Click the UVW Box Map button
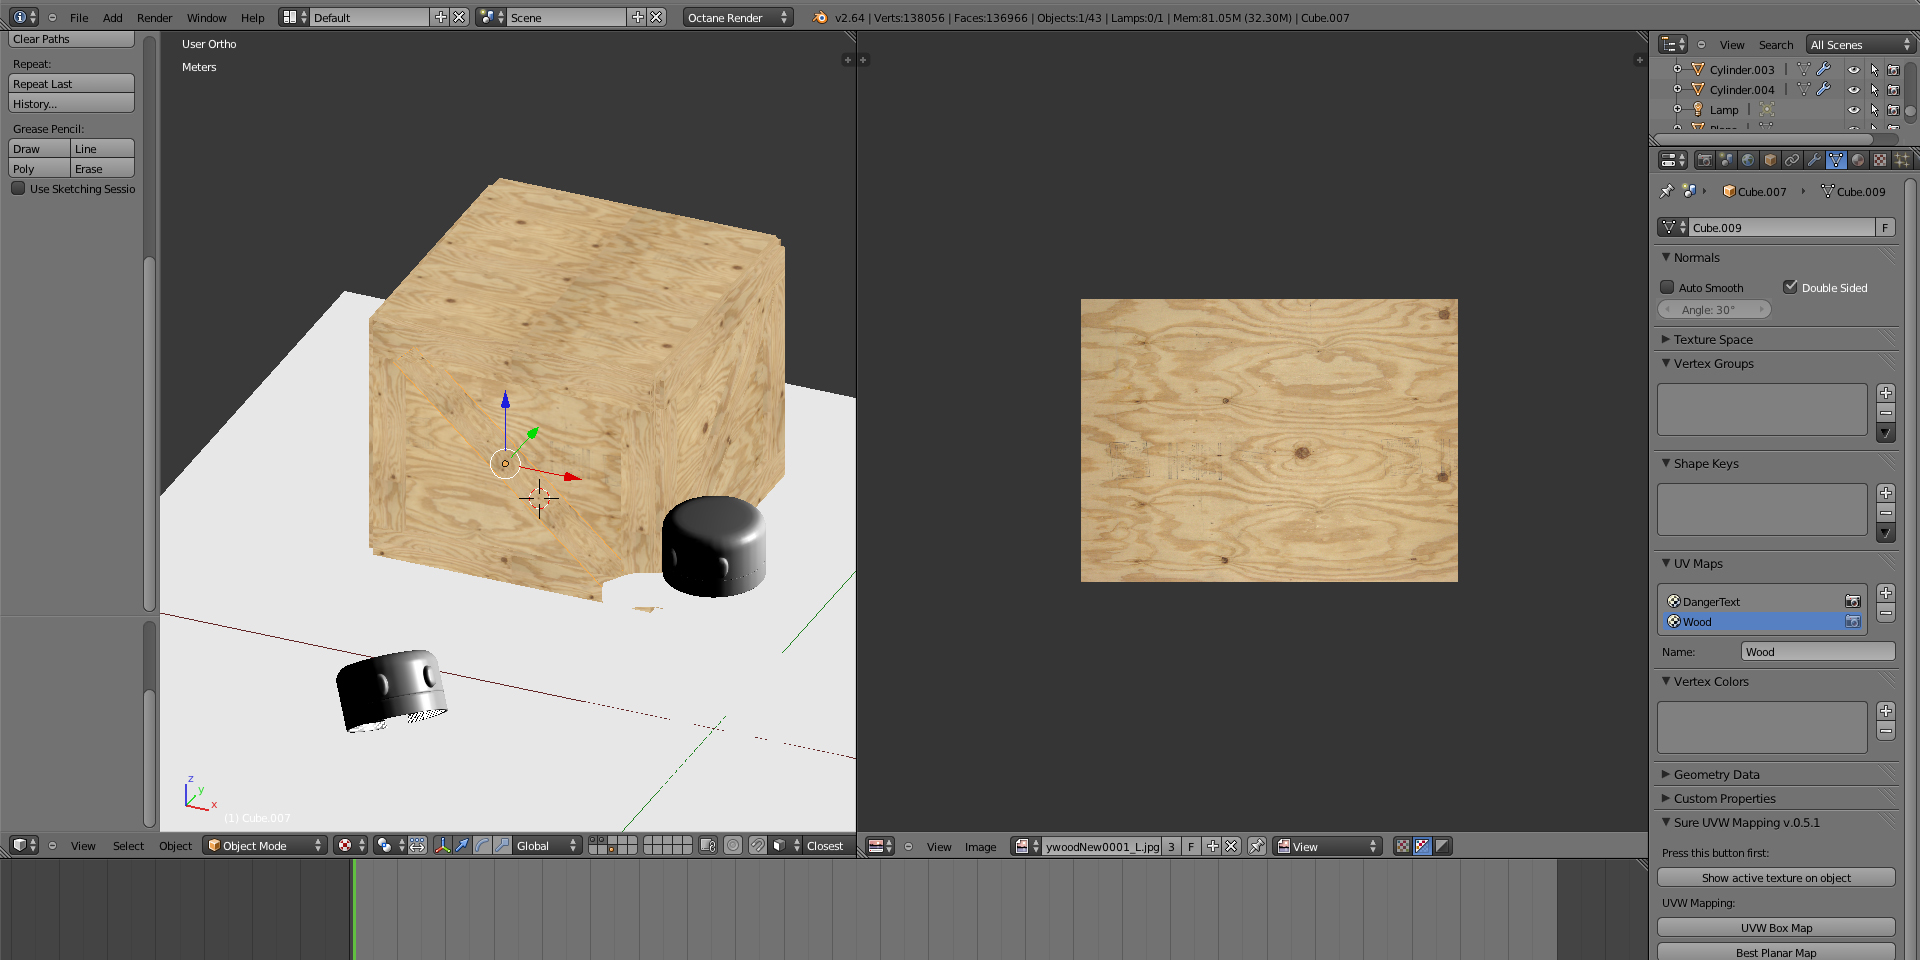The height and width of the screenshot is (960, 1920). click(x=1776, y=927)
